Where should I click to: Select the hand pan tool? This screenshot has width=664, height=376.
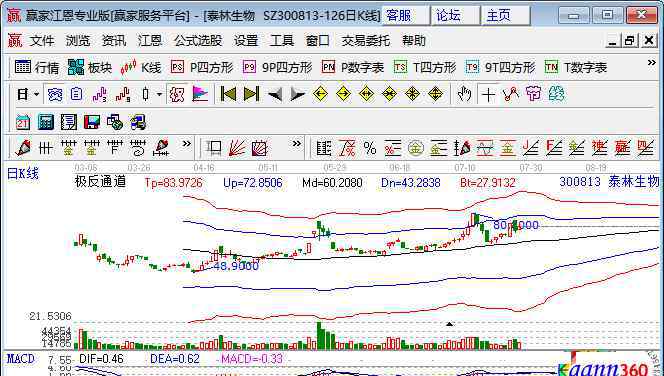click(465, 94)
